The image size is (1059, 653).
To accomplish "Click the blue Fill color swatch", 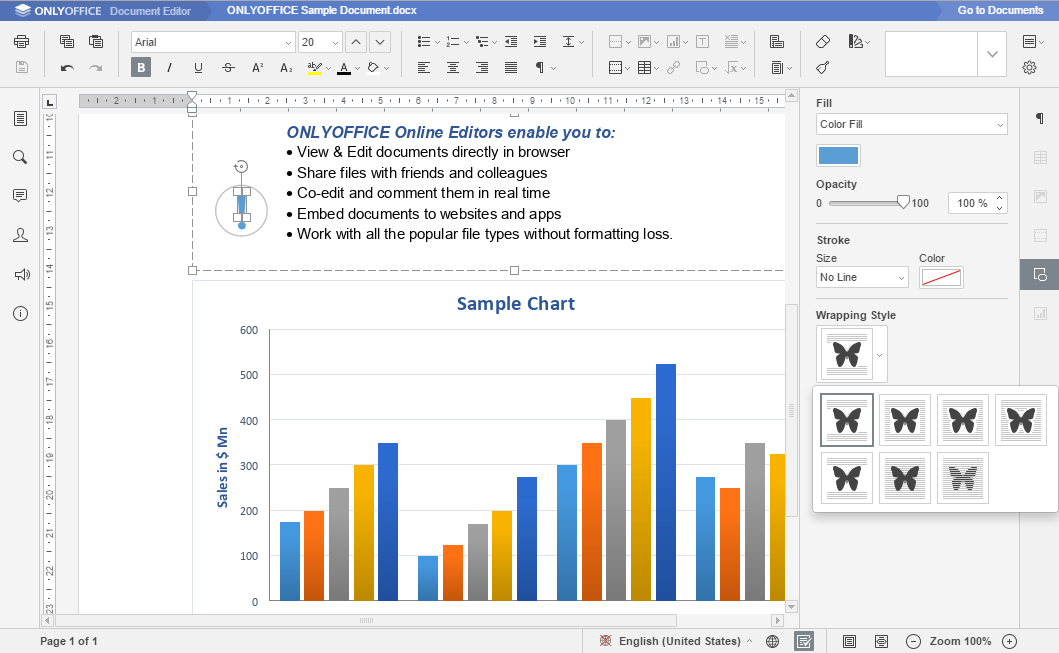I will coord(838,155).
